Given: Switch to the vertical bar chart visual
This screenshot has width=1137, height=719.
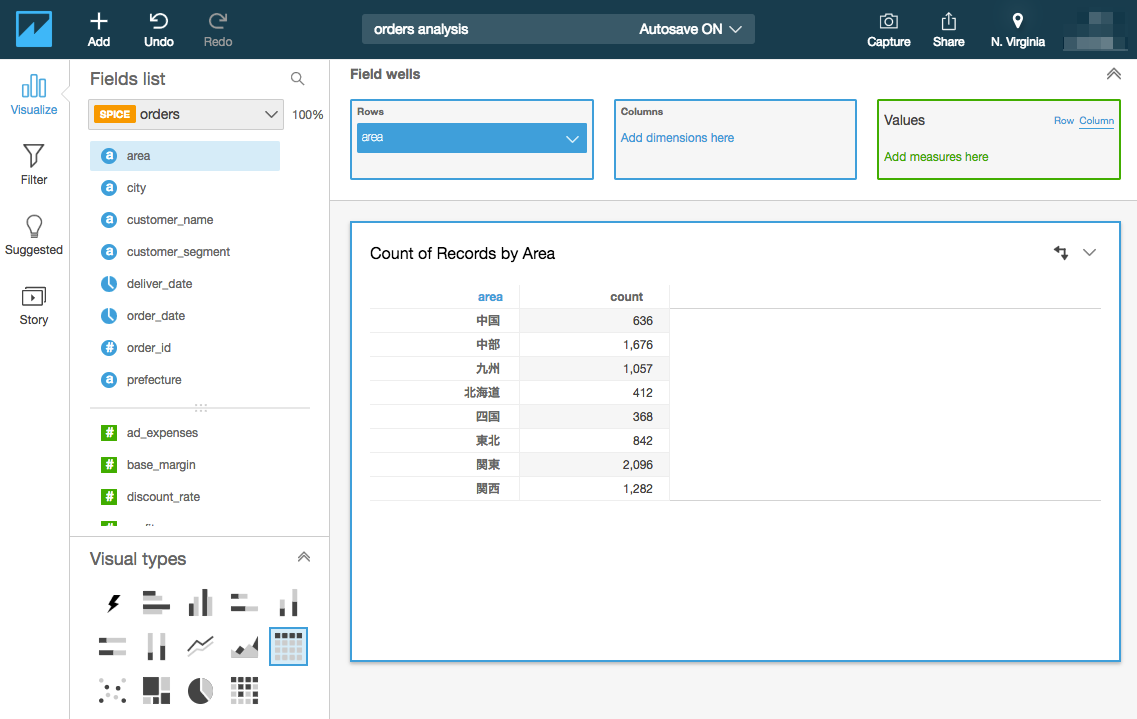Looking at the screenshot, I should [x=200, y=602].
